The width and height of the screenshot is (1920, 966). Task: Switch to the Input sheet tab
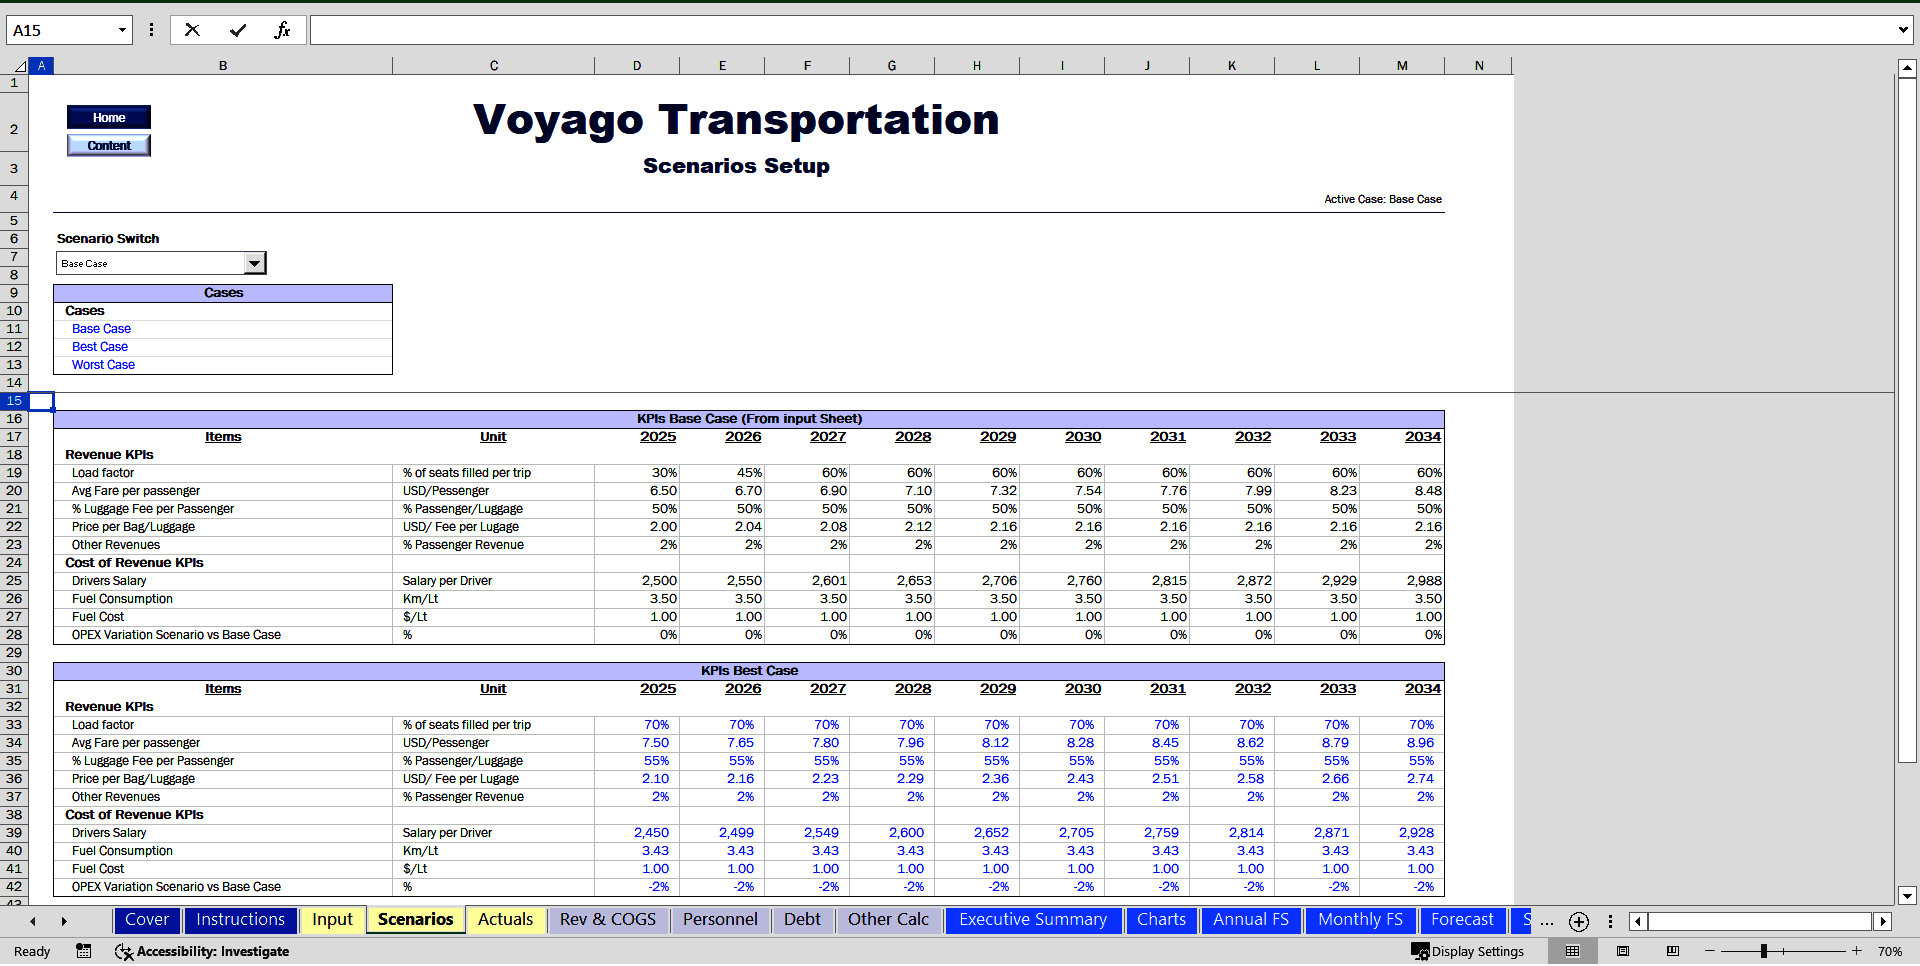pos(332,920)
